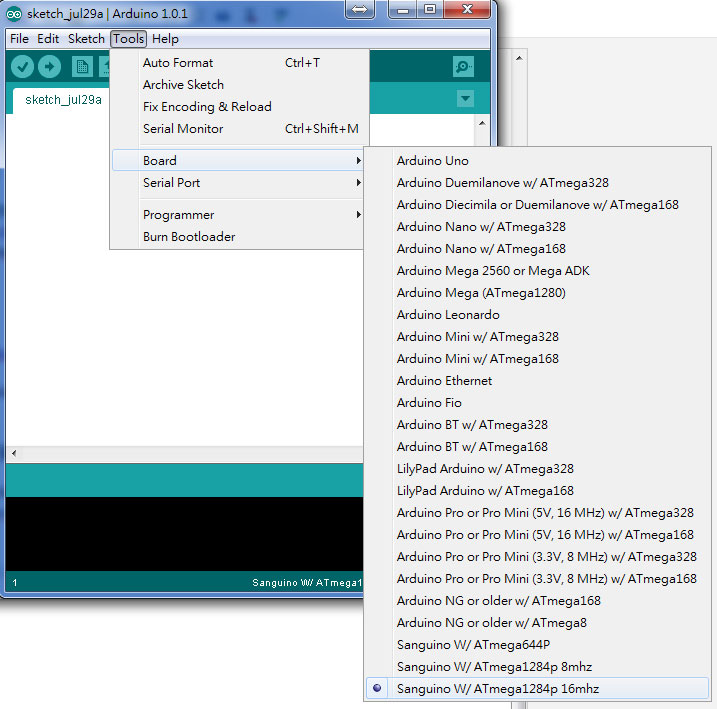Expand the Serial Port submenu
Screen dimensions: 717x709
[x=238, y=182]
